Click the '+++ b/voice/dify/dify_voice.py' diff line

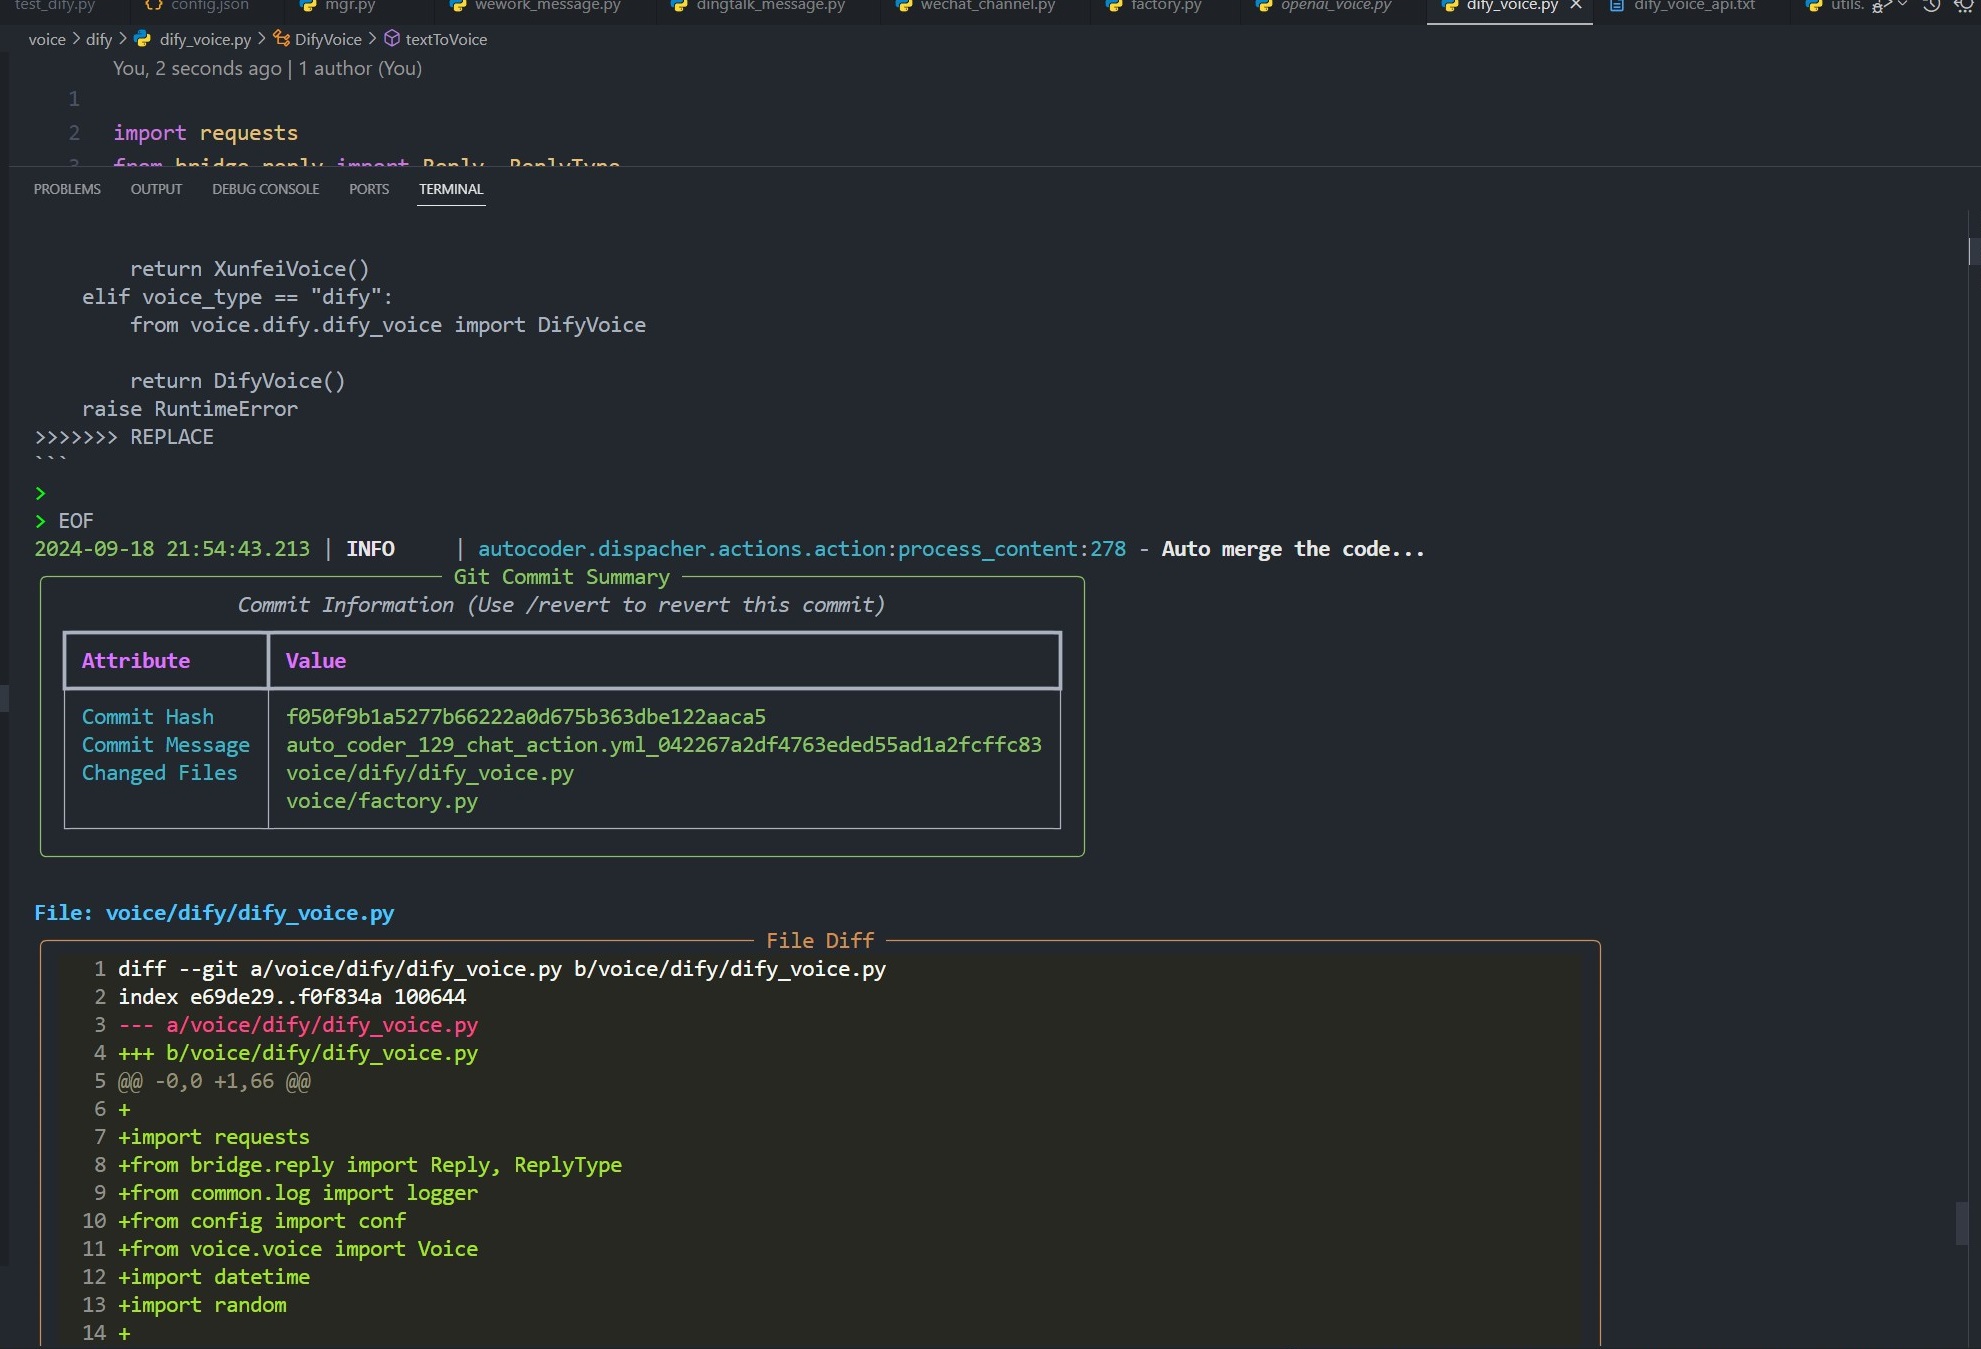[298, 1053]
